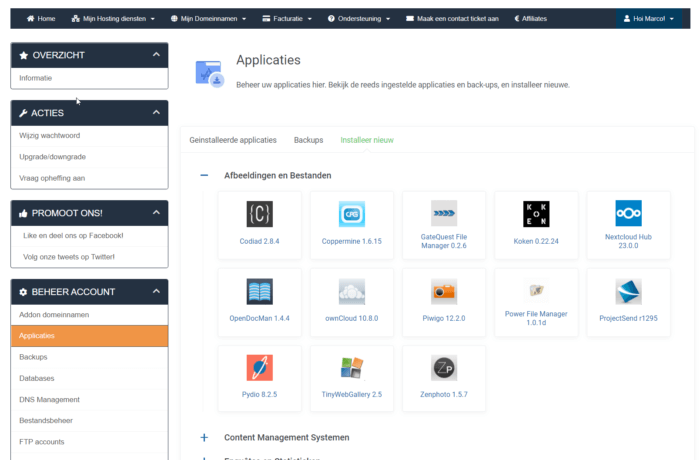Screen dimensions: 700x460
Task: Go to Informatie in sidebar
Action: 89,78
